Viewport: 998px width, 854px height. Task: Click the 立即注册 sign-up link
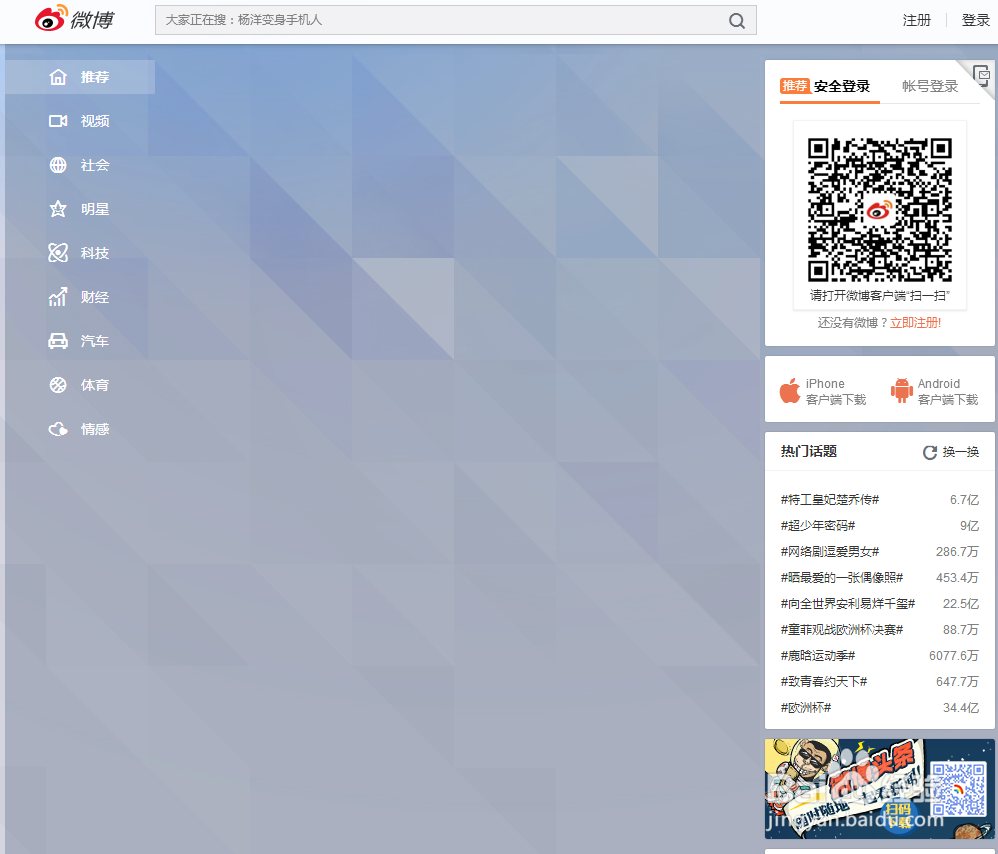coord(916,323)
